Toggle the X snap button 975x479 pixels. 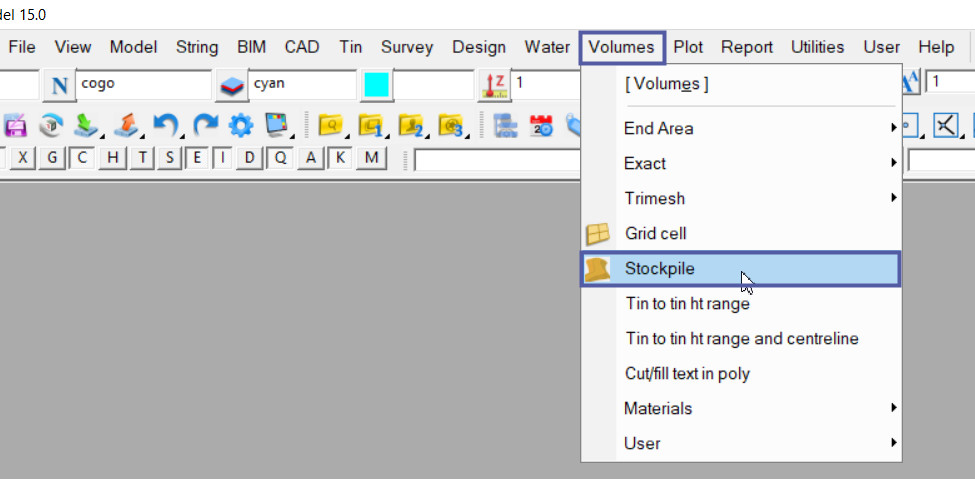[x=22, y=158]
